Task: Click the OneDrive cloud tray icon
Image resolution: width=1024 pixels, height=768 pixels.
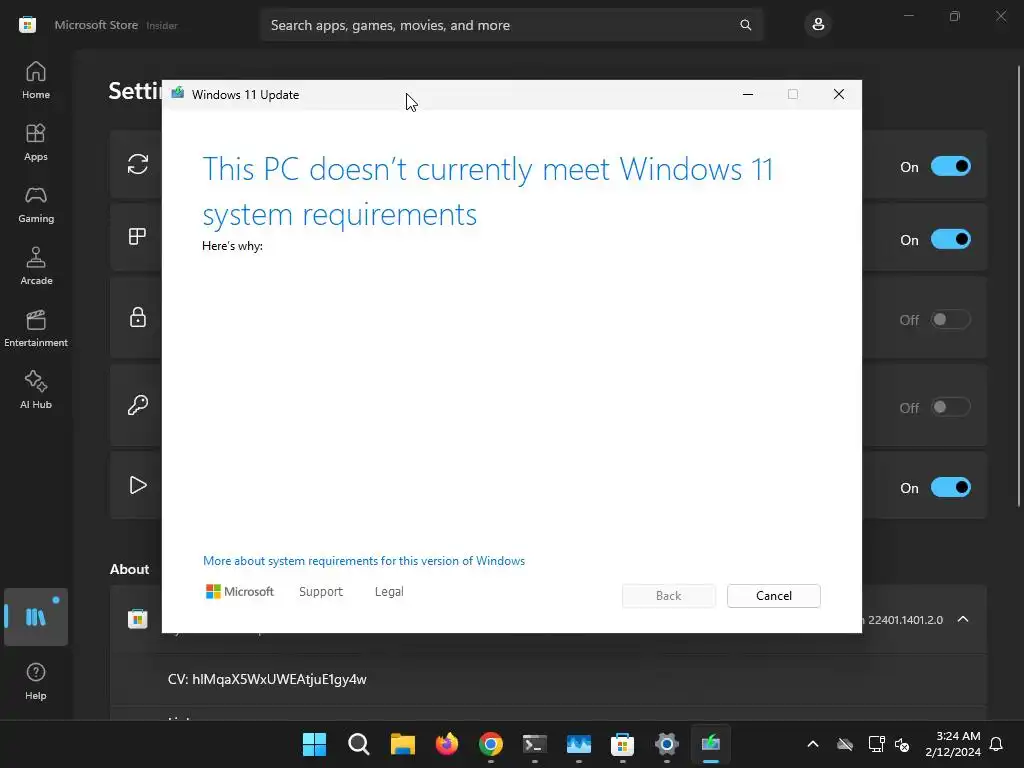Action: click(x=845, y=744)
